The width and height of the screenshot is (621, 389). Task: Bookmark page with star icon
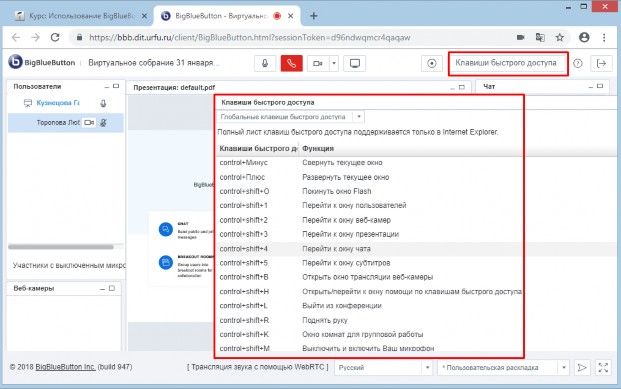pos(559,37)
